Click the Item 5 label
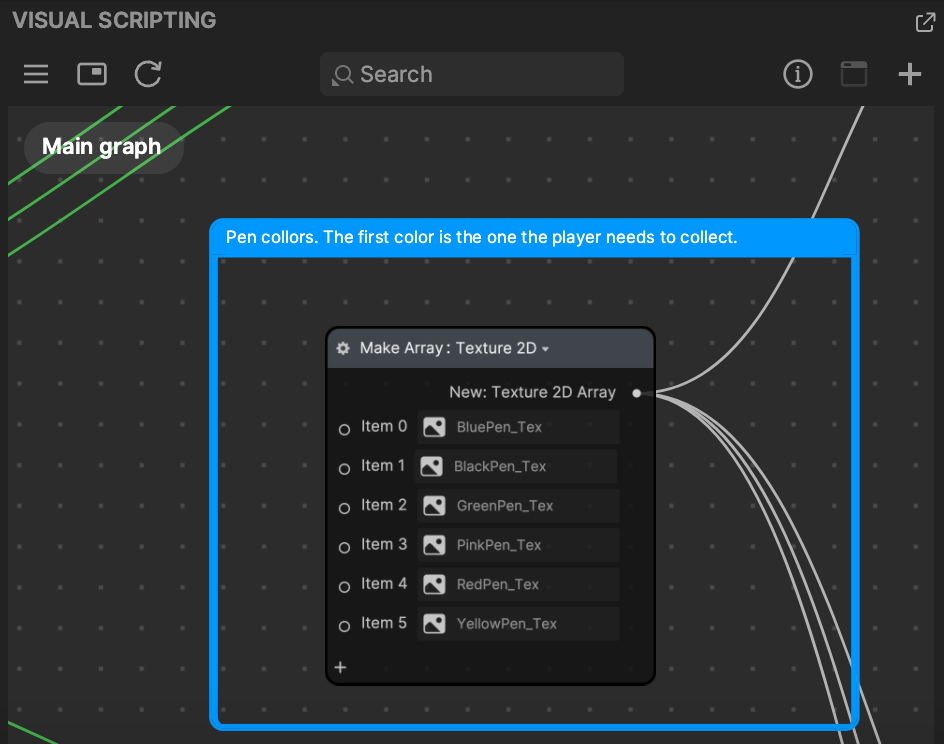 384,623
